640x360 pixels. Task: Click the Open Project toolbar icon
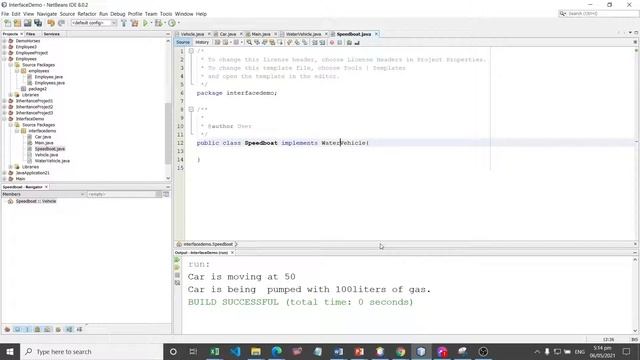tap(28, 23)
